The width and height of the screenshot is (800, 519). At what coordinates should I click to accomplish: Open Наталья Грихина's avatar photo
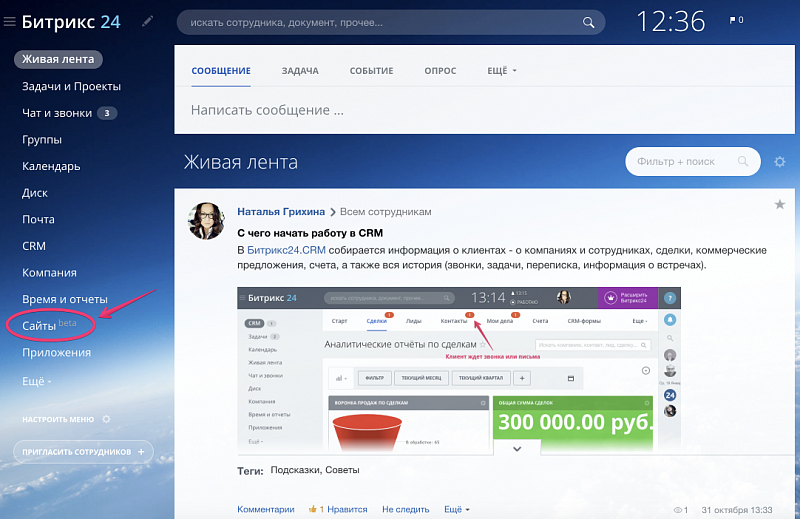pyautogui.click(x=206, y=220)
